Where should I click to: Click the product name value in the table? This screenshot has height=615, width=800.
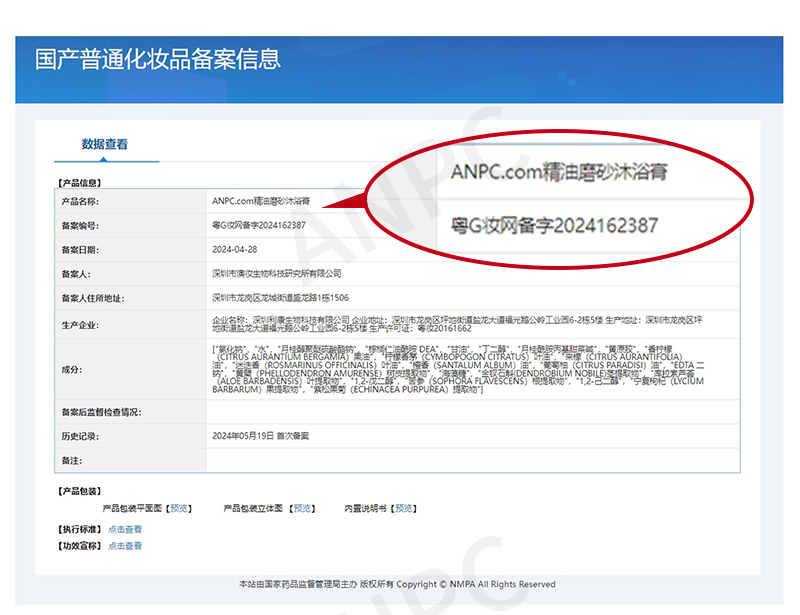tap(260, 201)
